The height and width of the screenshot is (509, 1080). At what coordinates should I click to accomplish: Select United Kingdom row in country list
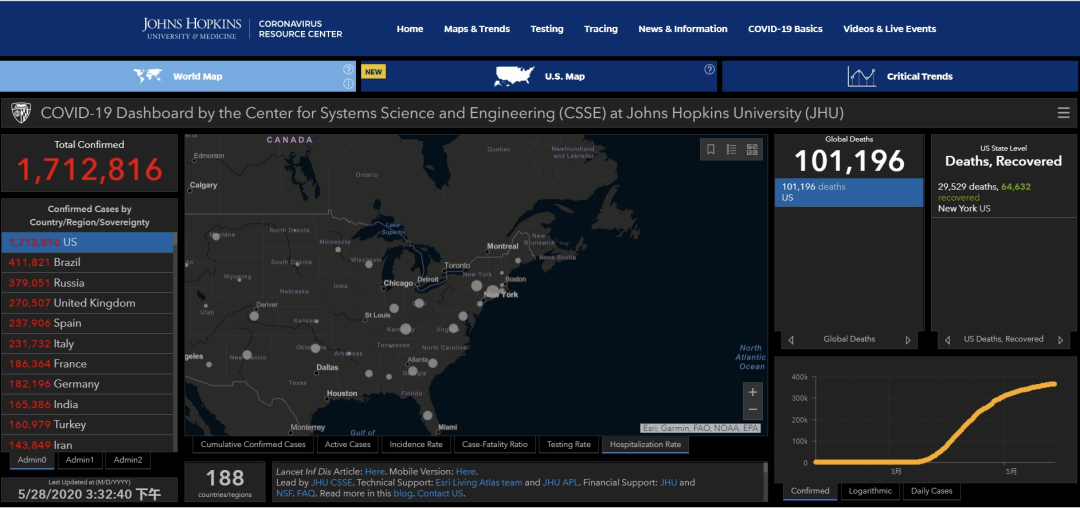coord(87,303)
